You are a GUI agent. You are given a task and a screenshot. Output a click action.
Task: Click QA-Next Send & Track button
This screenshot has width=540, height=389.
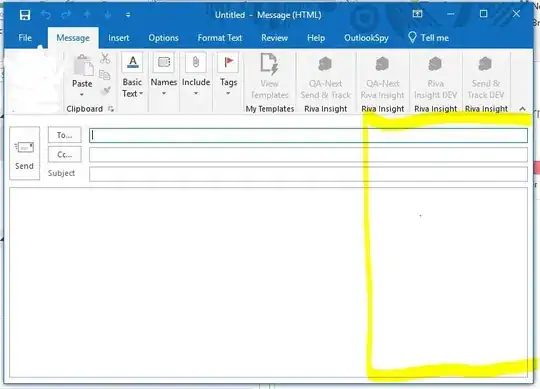point(325,78)
